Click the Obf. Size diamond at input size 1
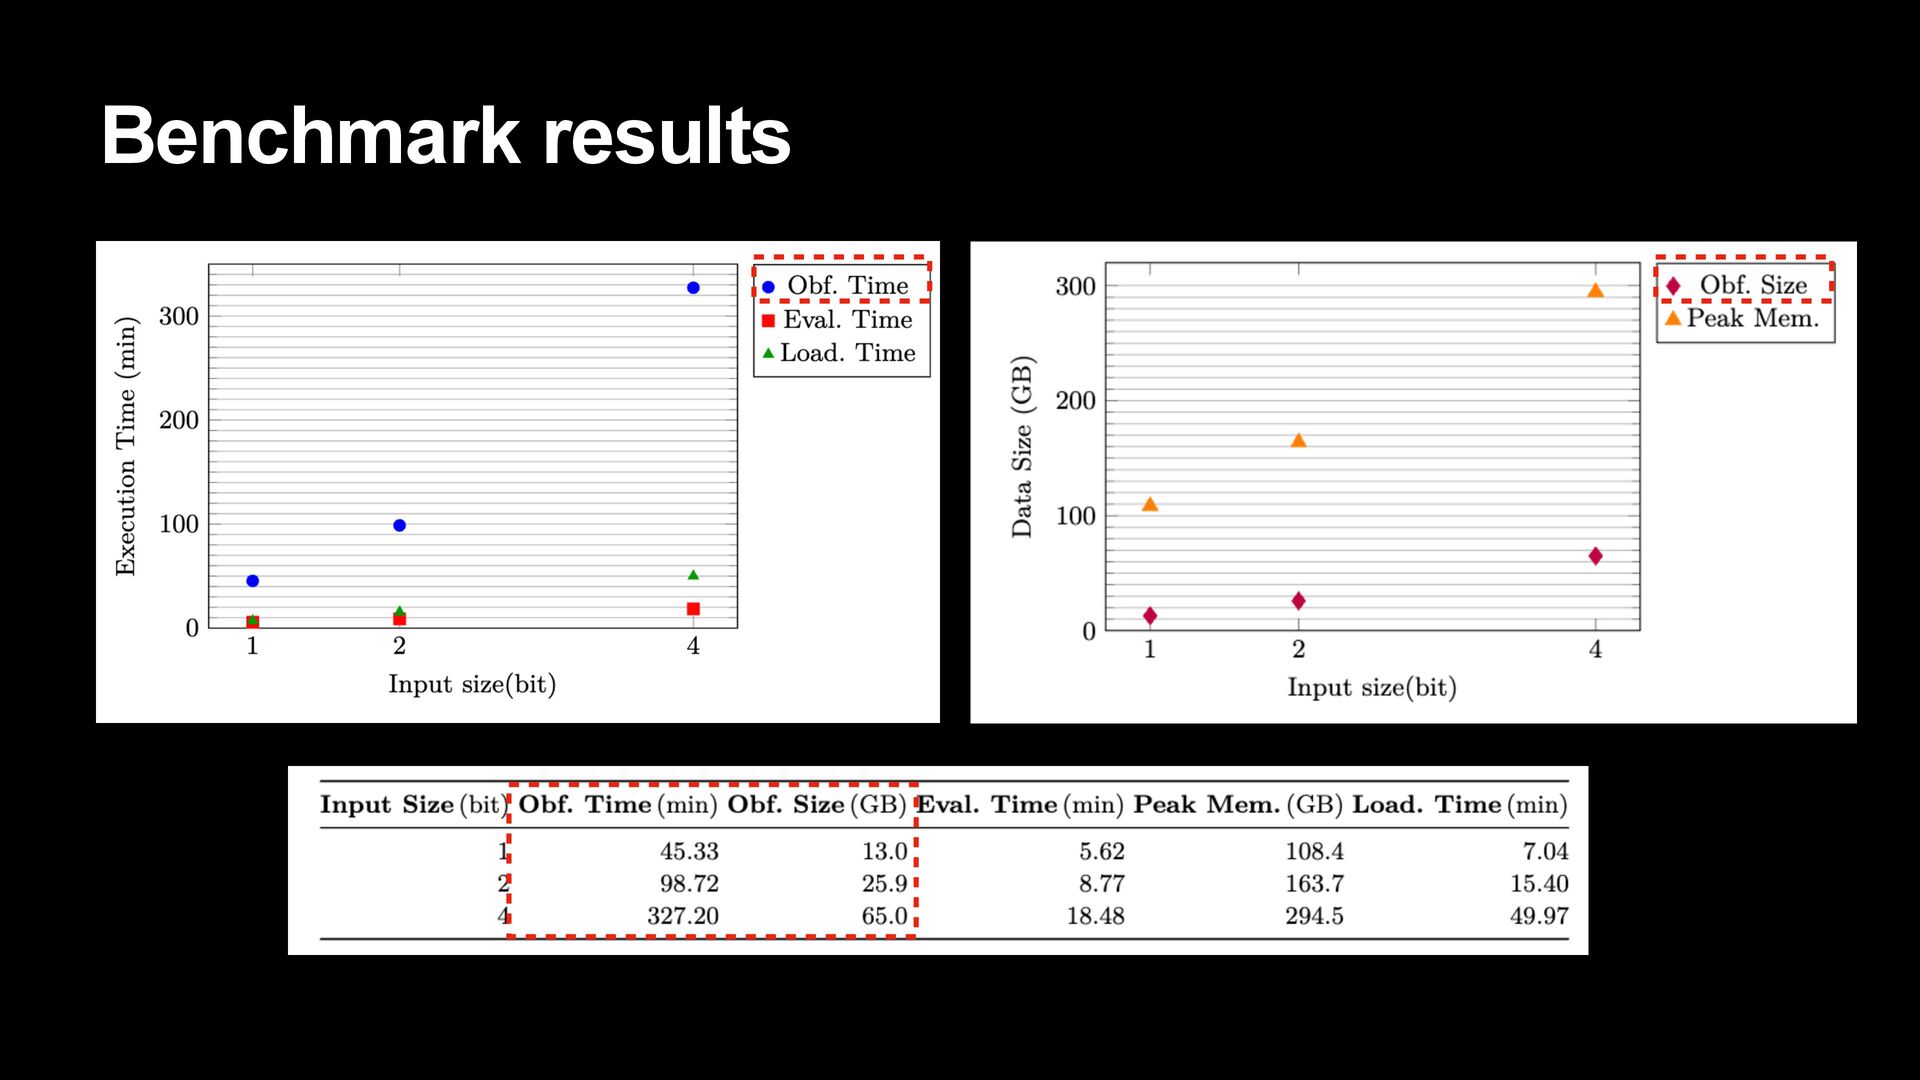Image resolution: width=1920 pixels, height=1080 pixels. click(1150, 616)
